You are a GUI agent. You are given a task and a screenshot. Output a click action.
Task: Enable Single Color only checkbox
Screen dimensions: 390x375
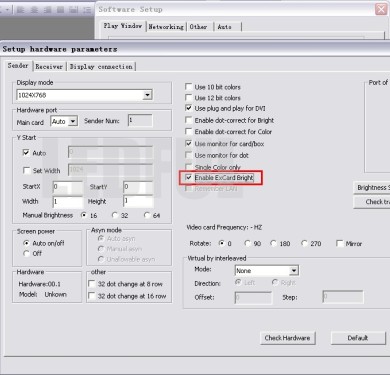[x=189, y=167]
